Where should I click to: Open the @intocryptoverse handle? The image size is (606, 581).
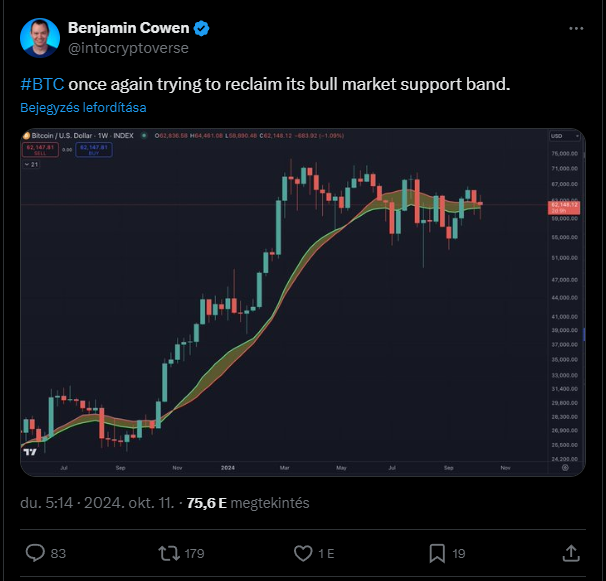pos(128,48)
